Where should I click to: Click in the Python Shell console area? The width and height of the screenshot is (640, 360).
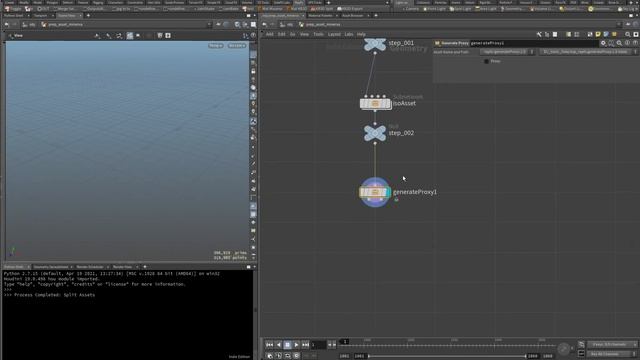(127, 314)
